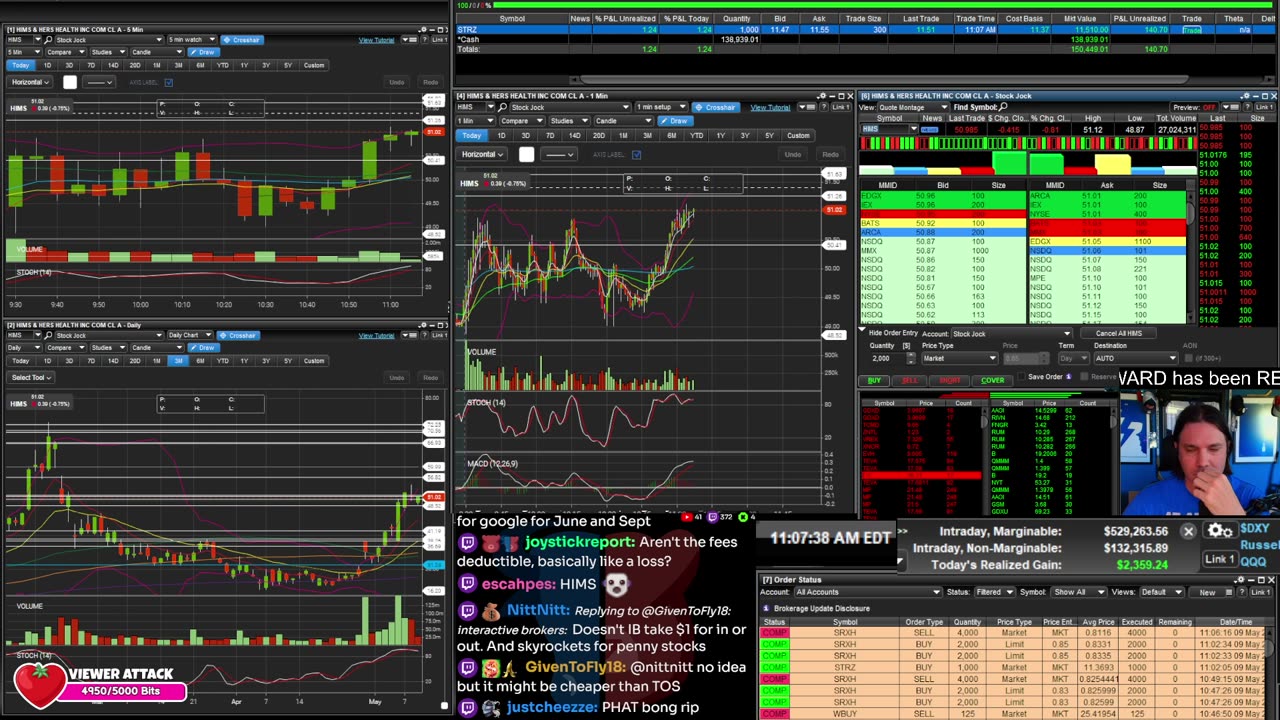The image size is (1280, 720).
Task: Click Undo in the 1 Min chart
Action: click(x=792, y=155)
